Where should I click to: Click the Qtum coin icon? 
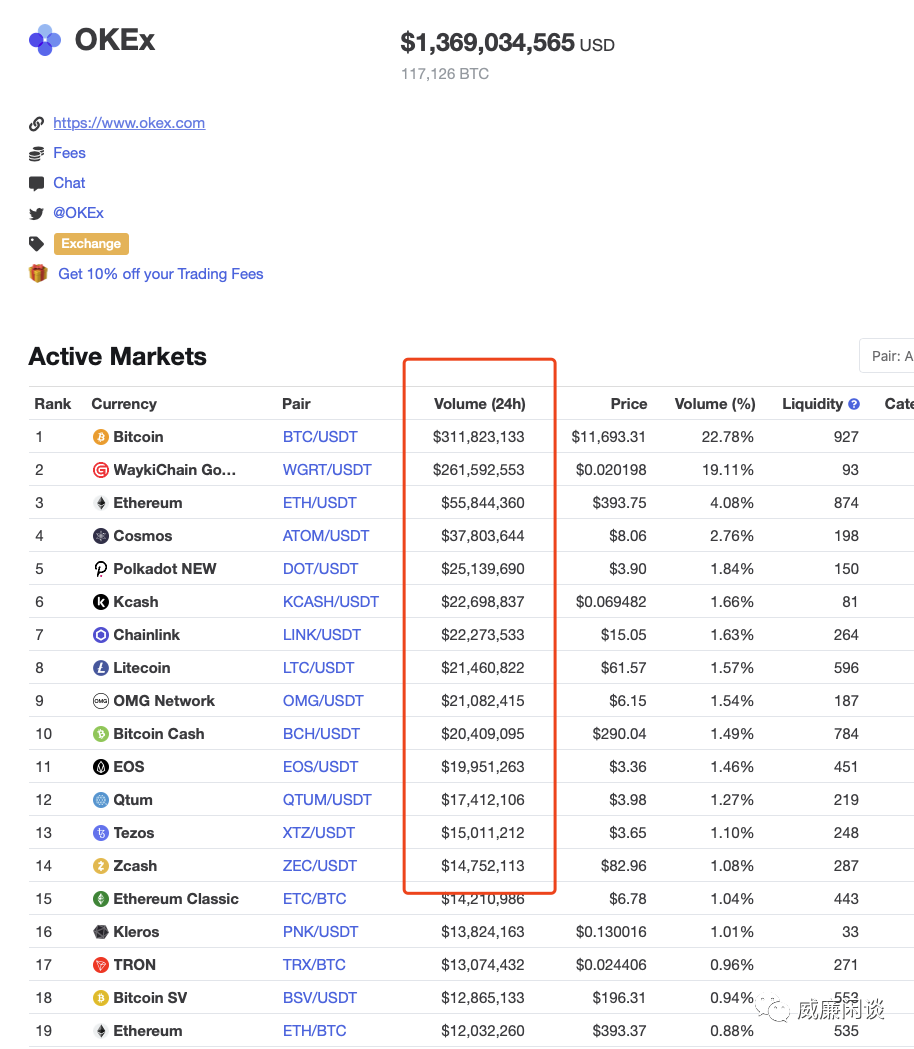[x=100, y=800]
